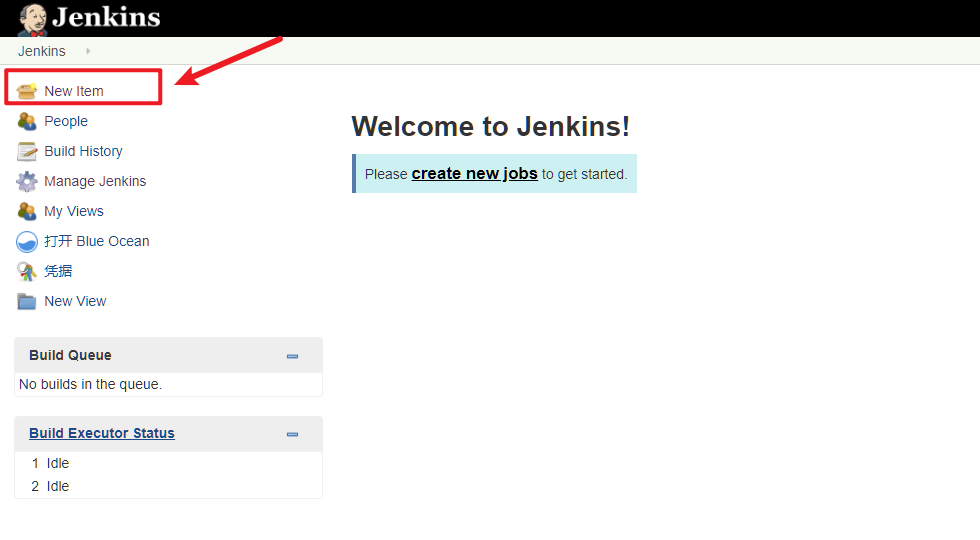Click the Manage Jenkins gear icon

[x=27, y=181]
